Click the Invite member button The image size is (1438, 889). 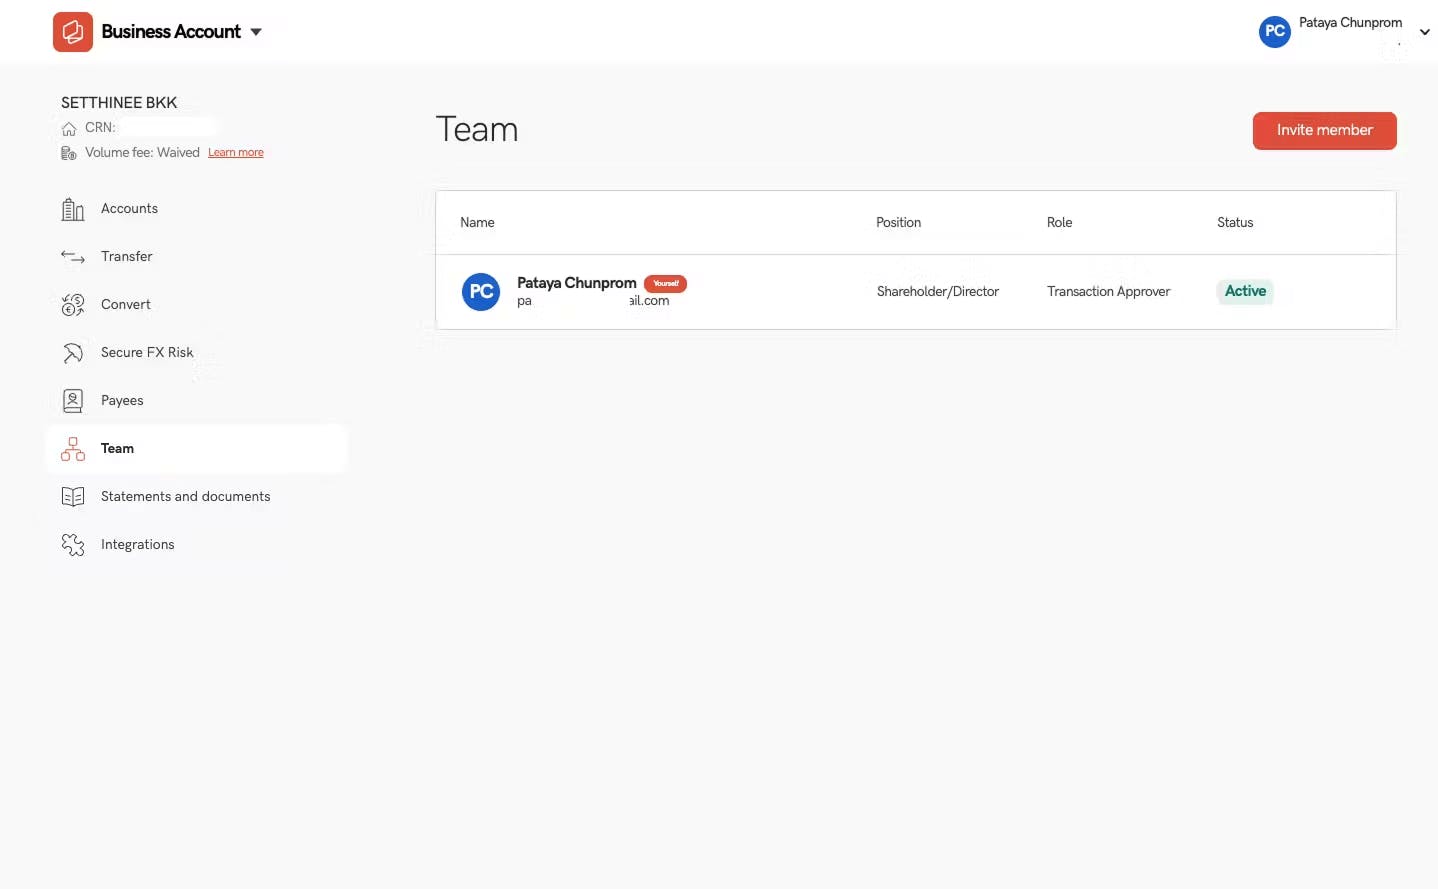(1324, 131)
